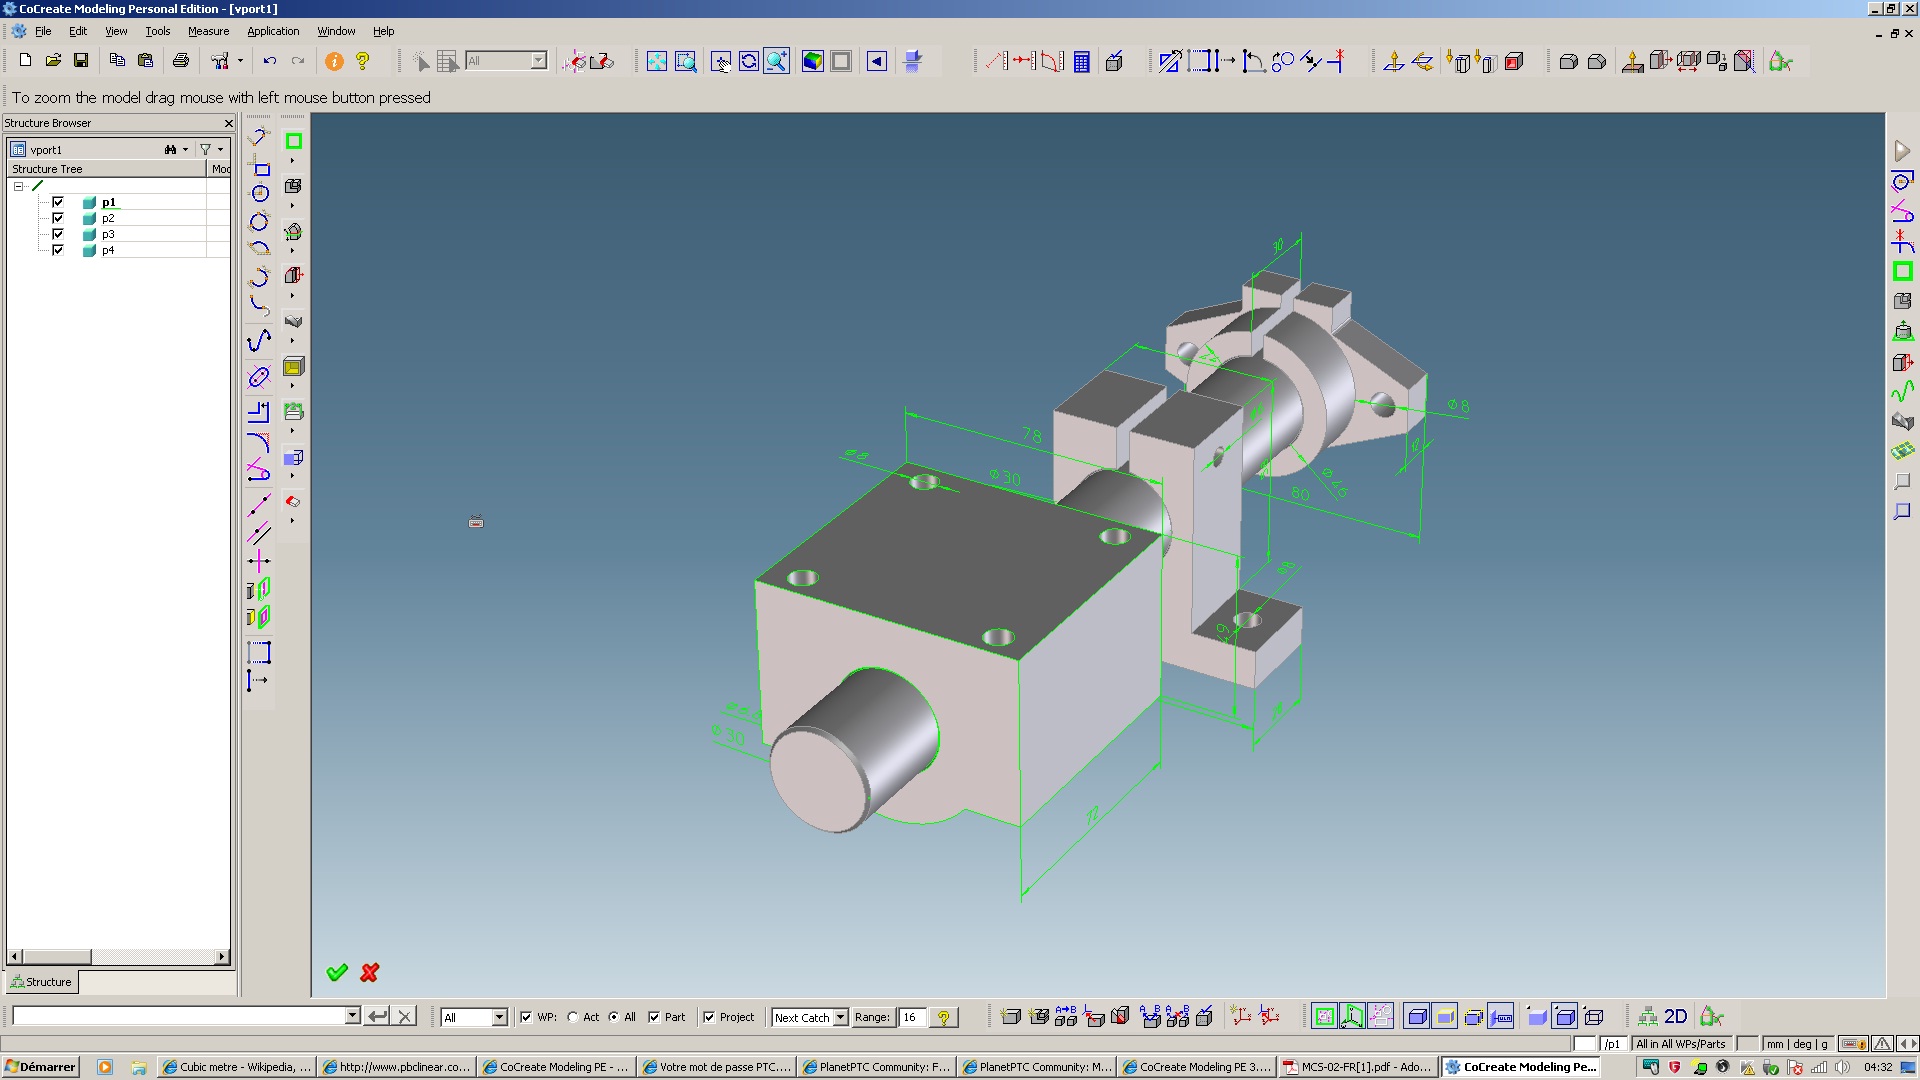Image resolution: width=1920 pixels, height=1080 pixels.
Task: Switch to MCS-02-FR pdf taskbar window
Action: pos(1358,1067)
